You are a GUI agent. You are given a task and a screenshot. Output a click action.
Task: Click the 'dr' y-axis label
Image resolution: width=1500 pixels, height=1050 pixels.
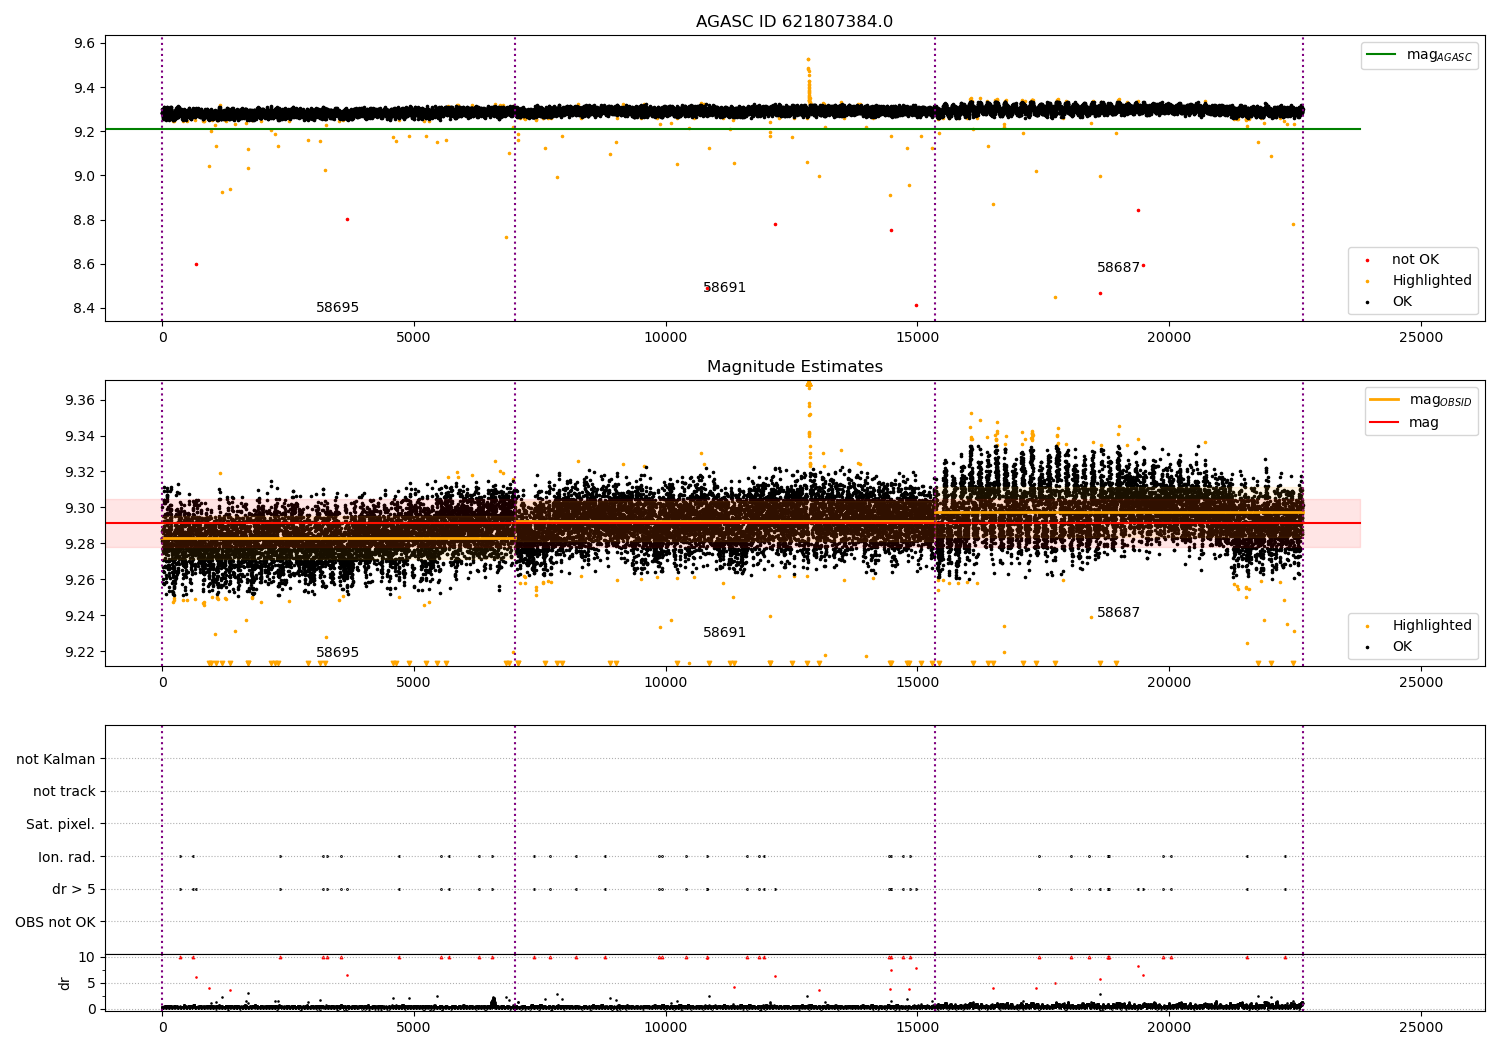click(x=65, y=983)
